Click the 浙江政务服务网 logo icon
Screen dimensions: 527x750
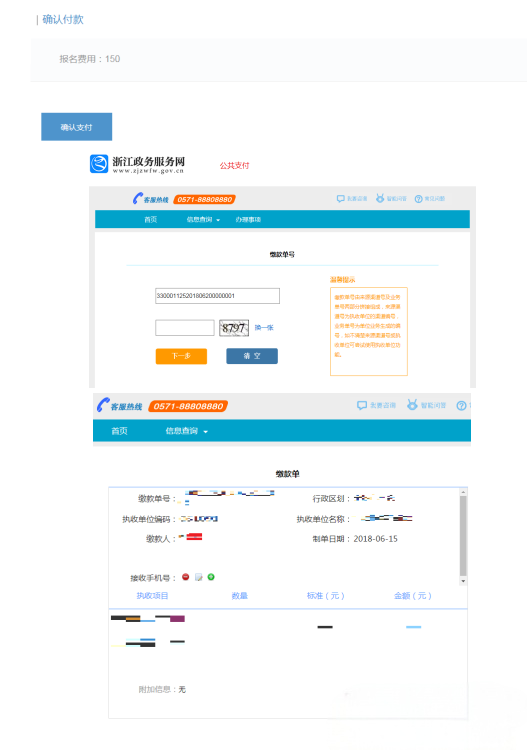pos(99,164)
